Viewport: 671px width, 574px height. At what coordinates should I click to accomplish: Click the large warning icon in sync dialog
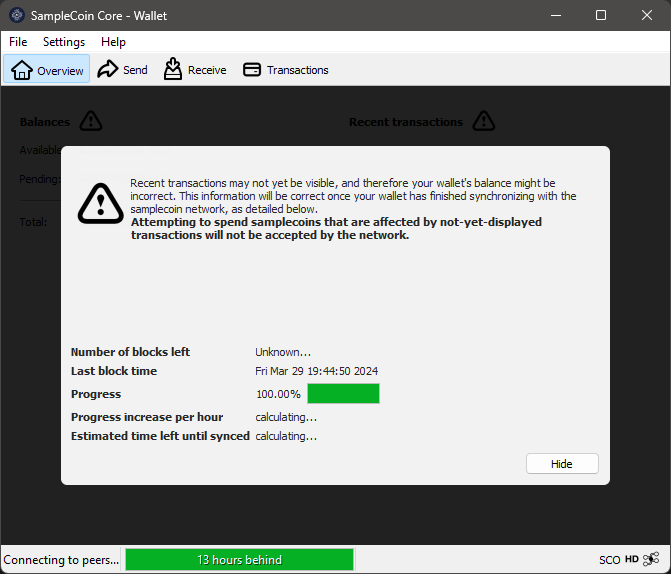coord(100,203)
